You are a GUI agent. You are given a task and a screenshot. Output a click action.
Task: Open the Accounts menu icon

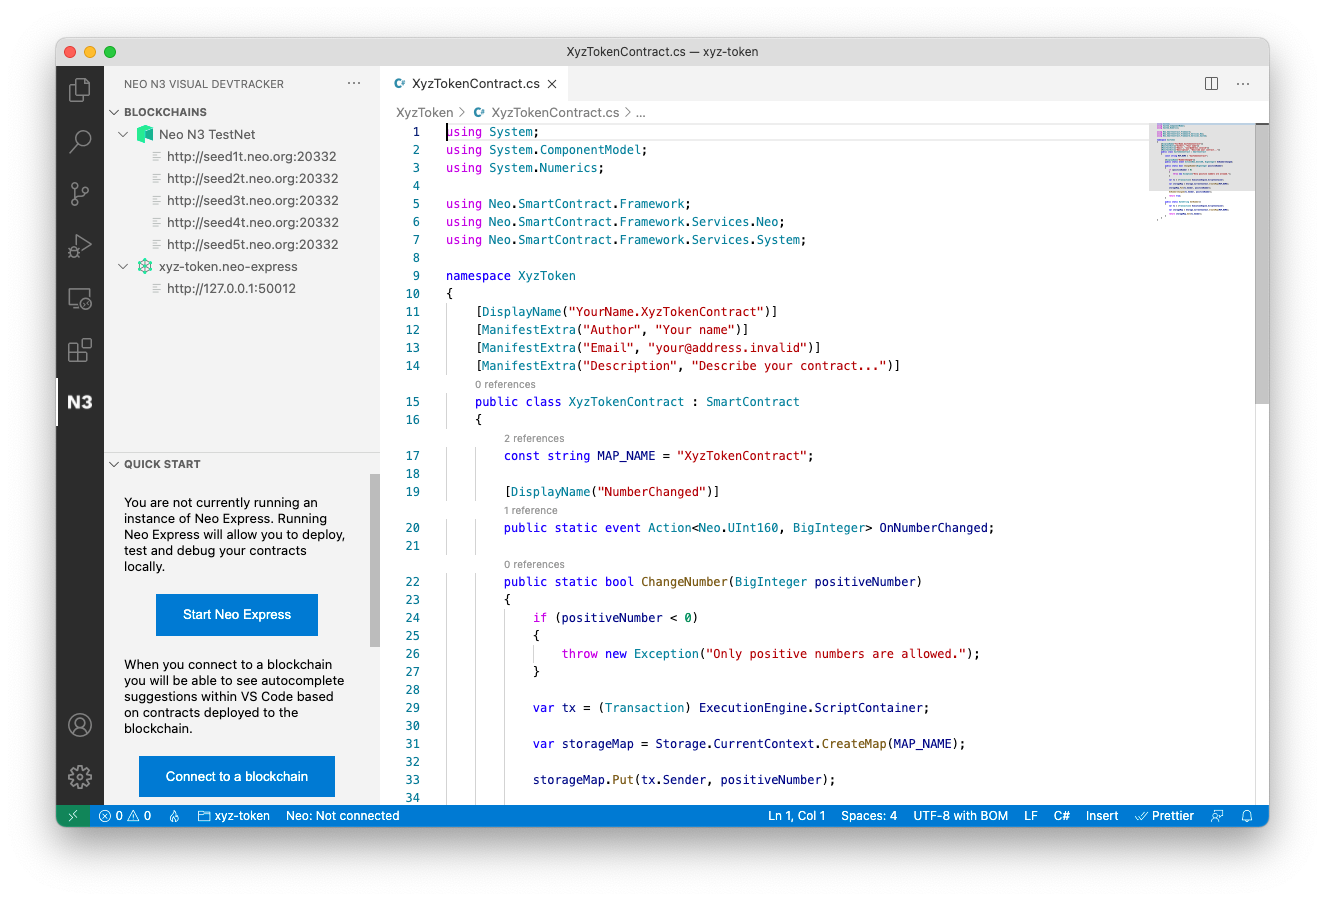click(80, 725)
